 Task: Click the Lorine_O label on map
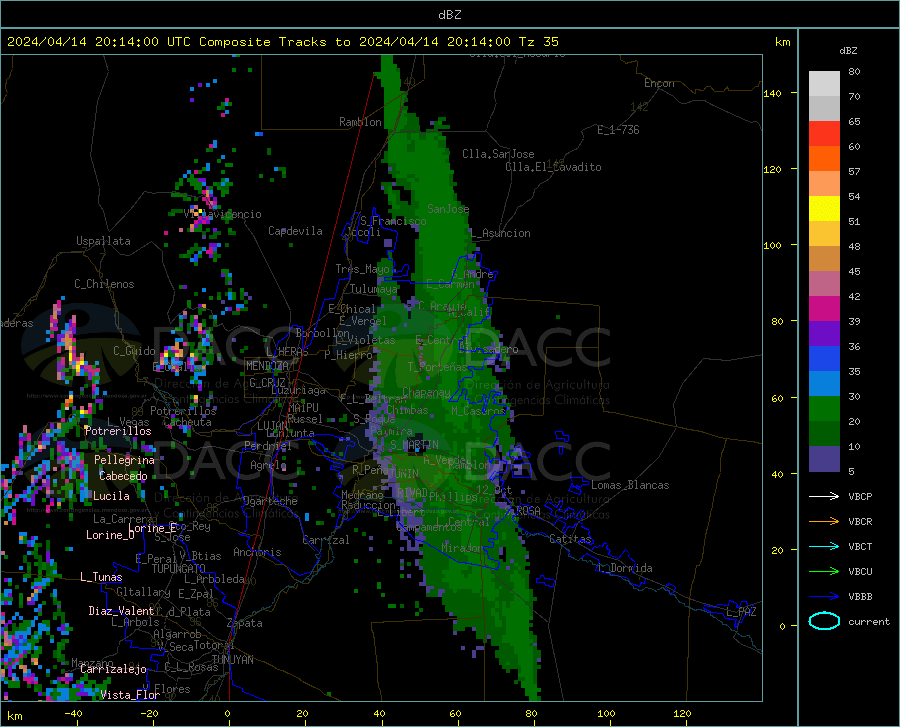110,535
